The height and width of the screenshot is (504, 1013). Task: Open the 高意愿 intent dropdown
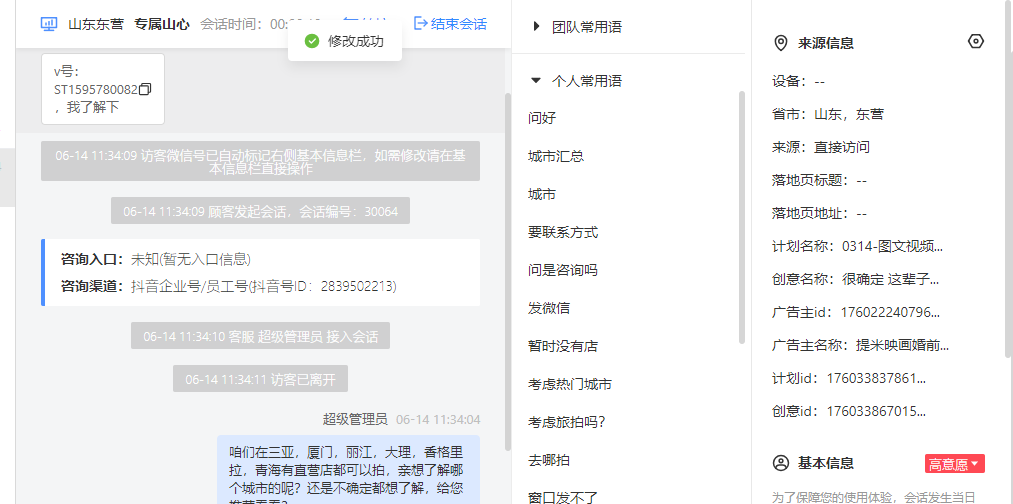955,464
